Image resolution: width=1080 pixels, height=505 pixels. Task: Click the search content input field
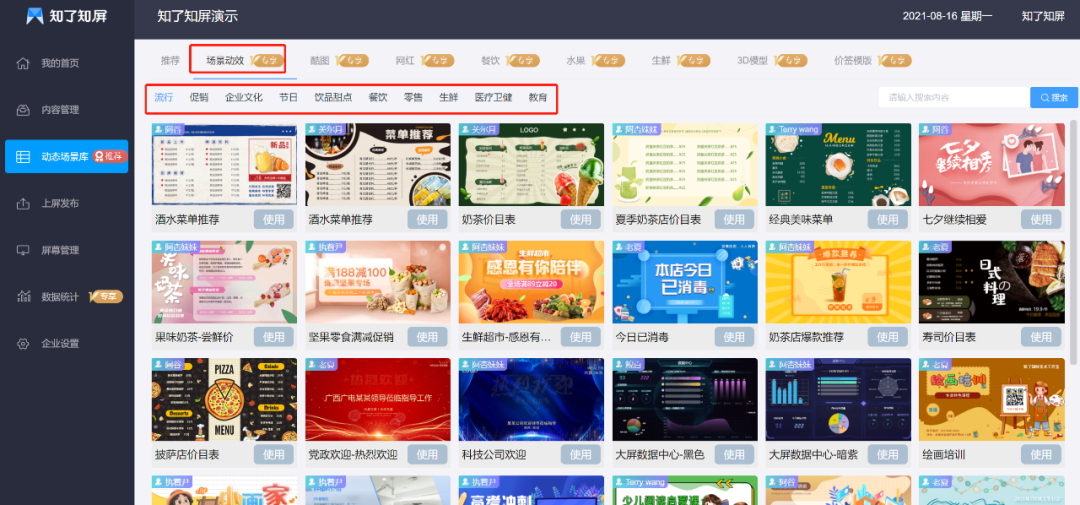coord(954,98)
